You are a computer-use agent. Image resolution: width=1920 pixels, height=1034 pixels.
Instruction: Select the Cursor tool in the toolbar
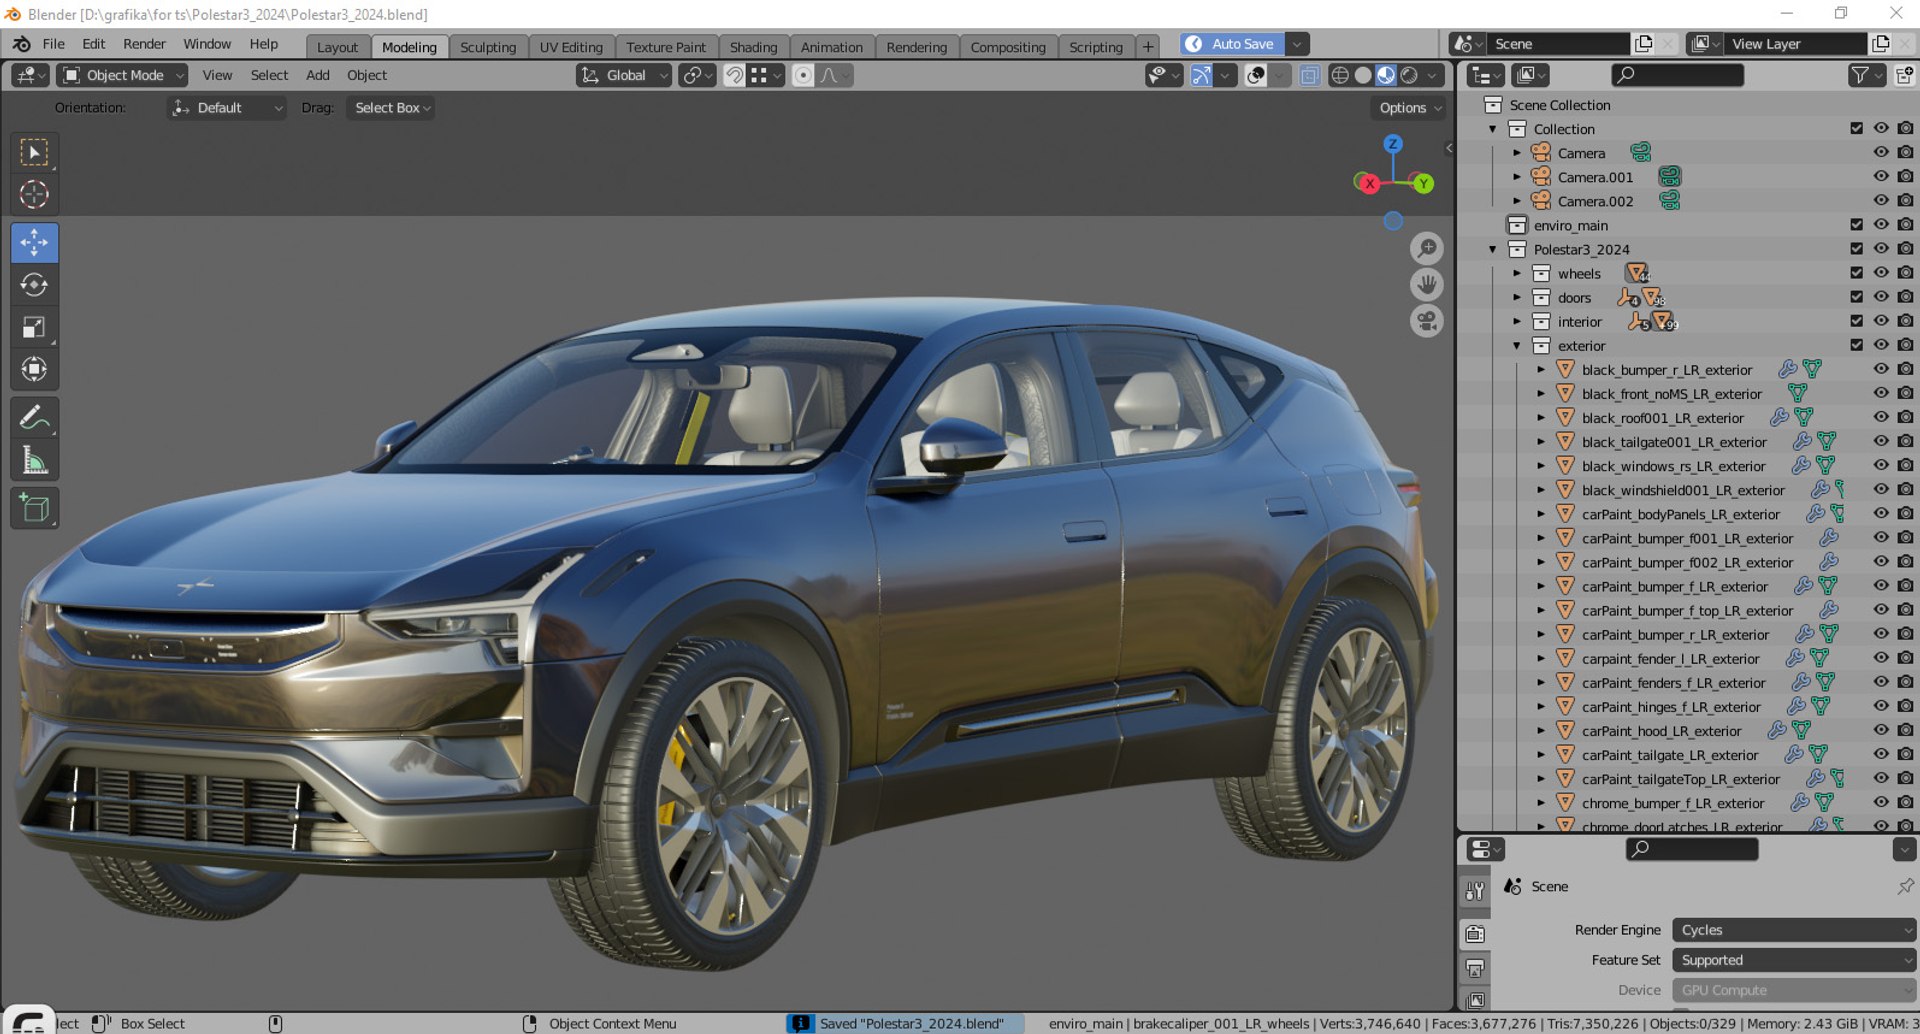34,194
